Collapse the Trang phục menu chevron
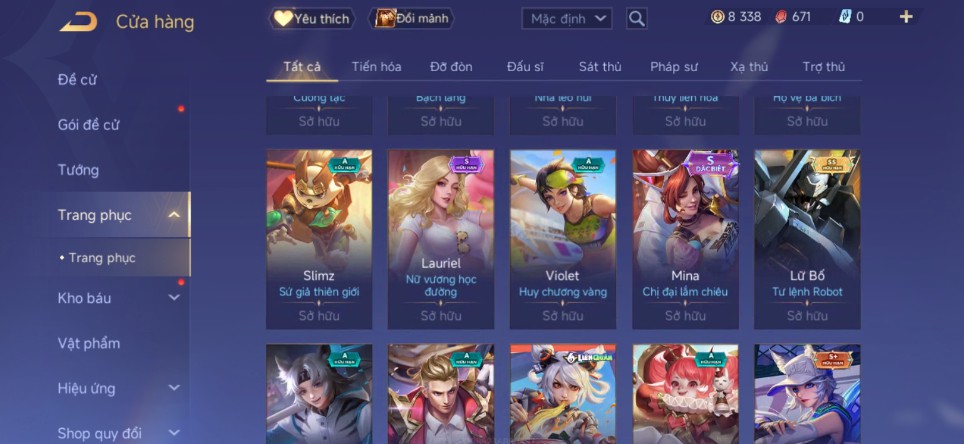 [x=174, y=215]
